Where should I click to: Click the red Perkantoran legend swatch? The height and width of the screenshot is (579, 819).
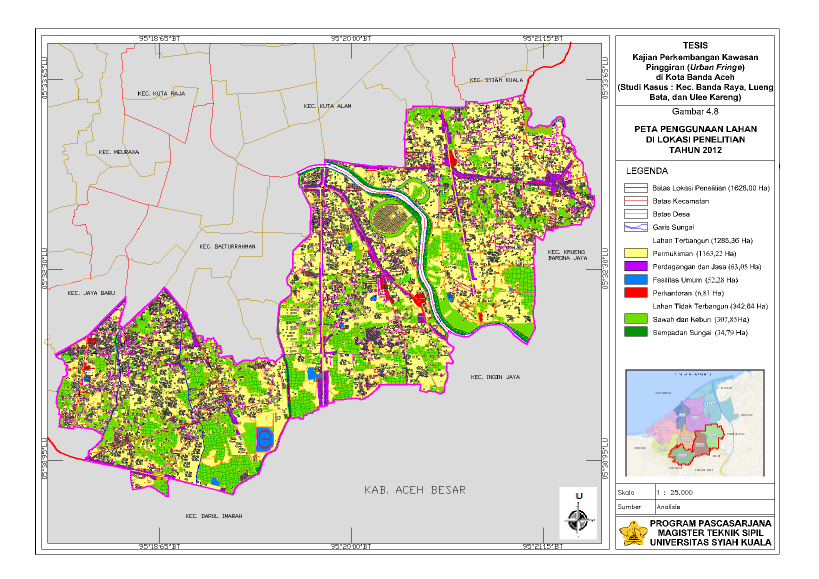pyautogui.click(x=636, y=293)
